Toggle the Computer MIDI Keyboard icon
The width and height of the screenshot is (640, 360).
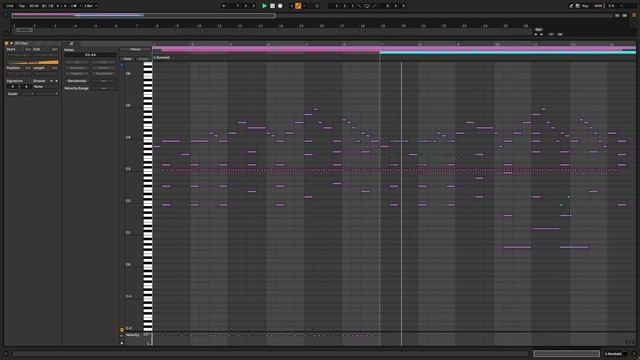click(578, 6)
